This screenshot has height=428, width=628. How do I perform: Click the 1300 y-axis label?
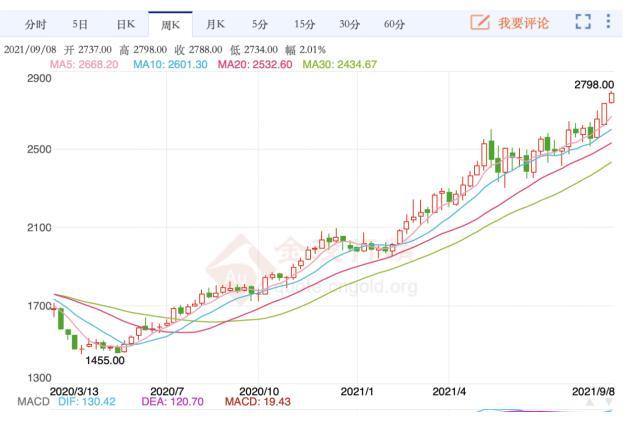pos(39,378)
